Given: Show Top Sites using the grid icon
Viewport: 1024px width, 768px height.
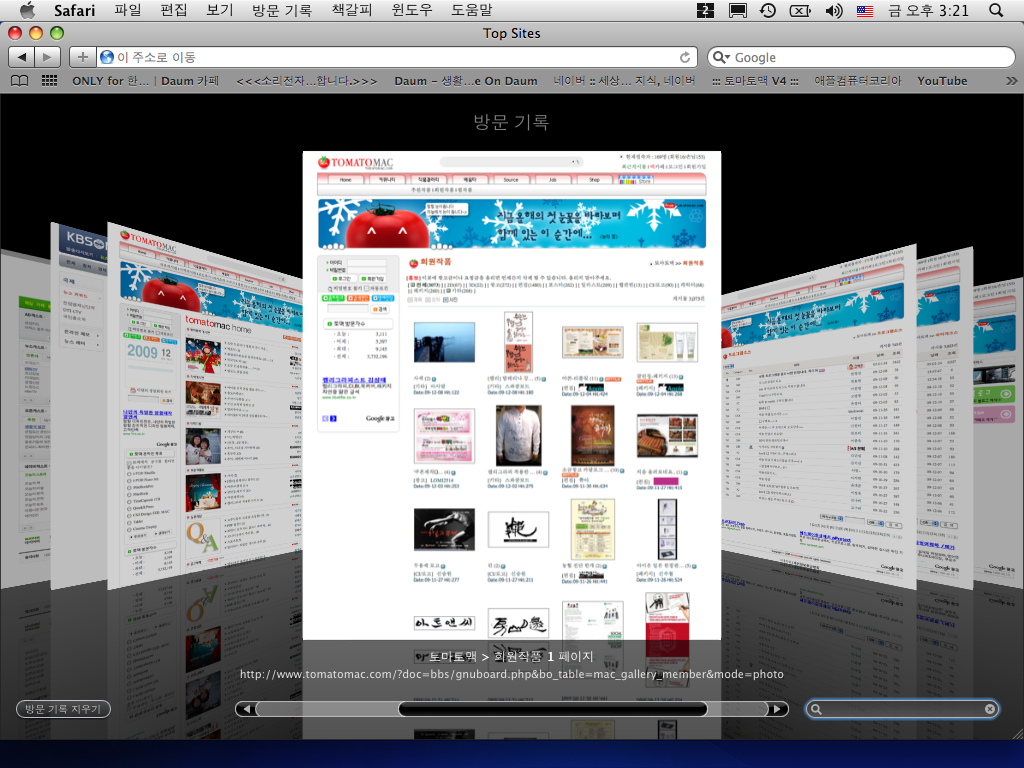Looking at the screenshot, I should [49, 81].
